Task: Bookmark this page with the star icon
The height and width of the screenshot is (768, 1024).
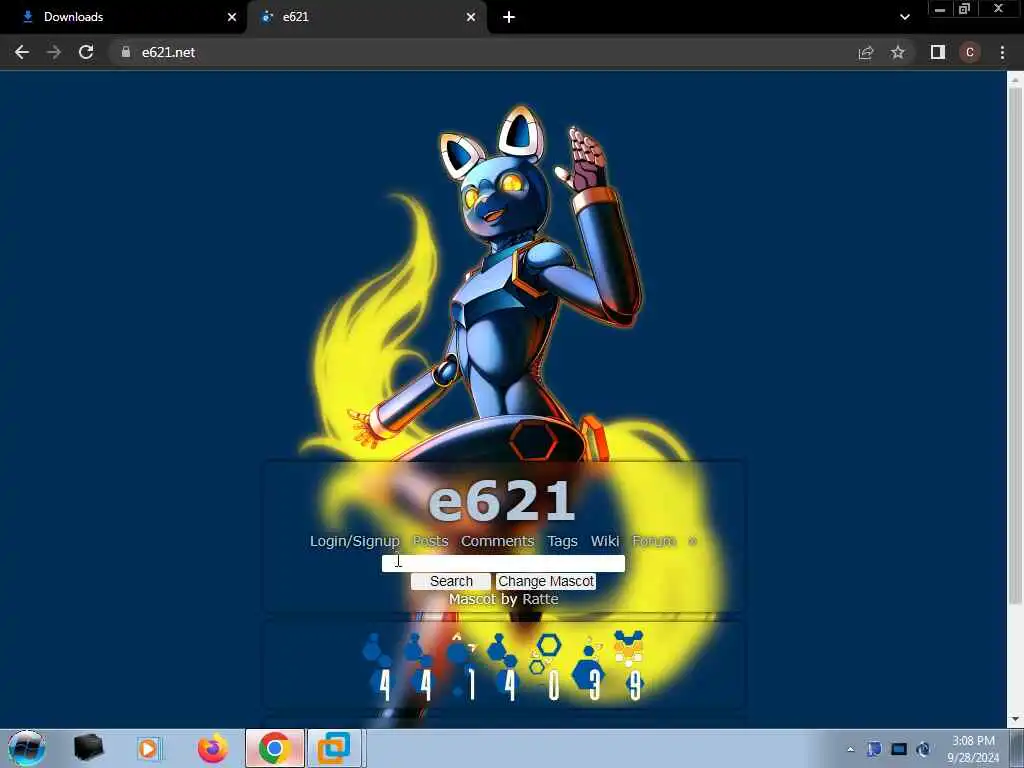Action: [x=898, y=52]
